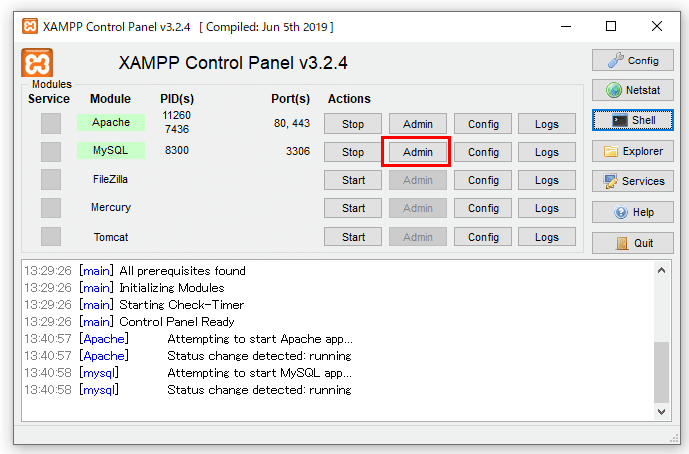View Tomcat Logs
Image resolution: width=689 pixels, height=454 pixels.
[x=547, y=237]
